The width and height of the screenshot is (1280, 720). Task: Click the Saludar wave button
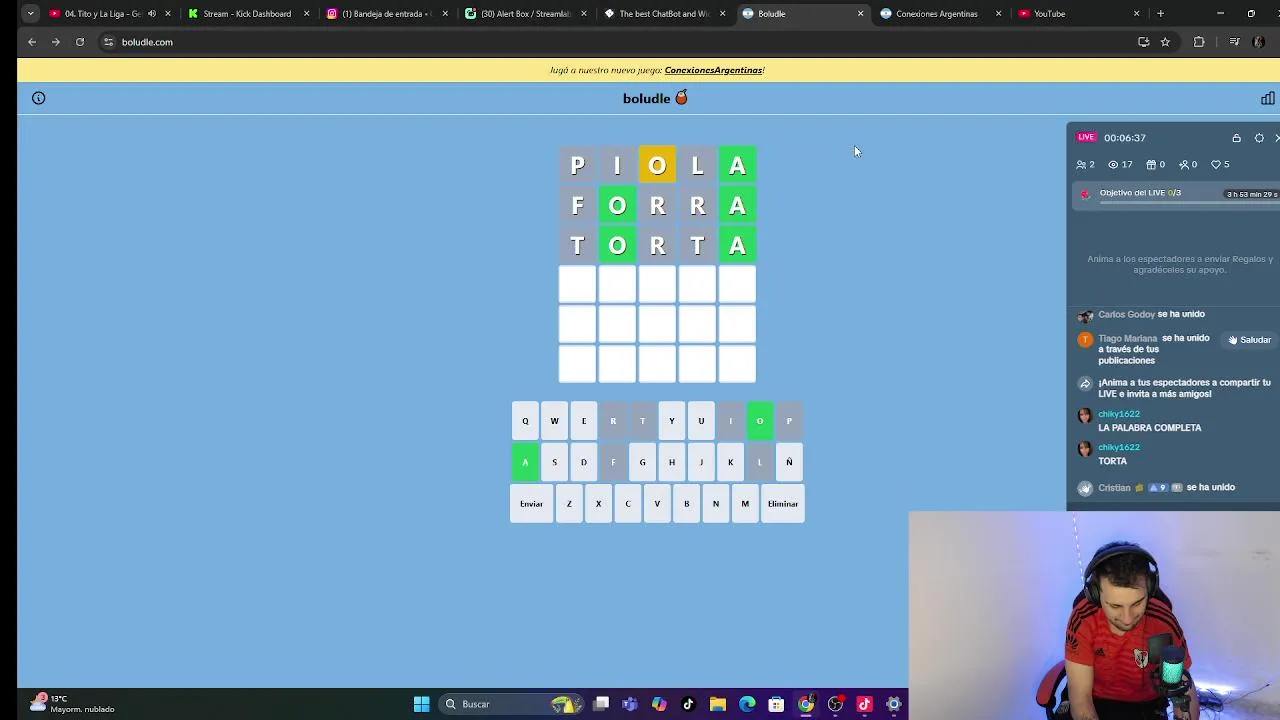point(1250,340)
